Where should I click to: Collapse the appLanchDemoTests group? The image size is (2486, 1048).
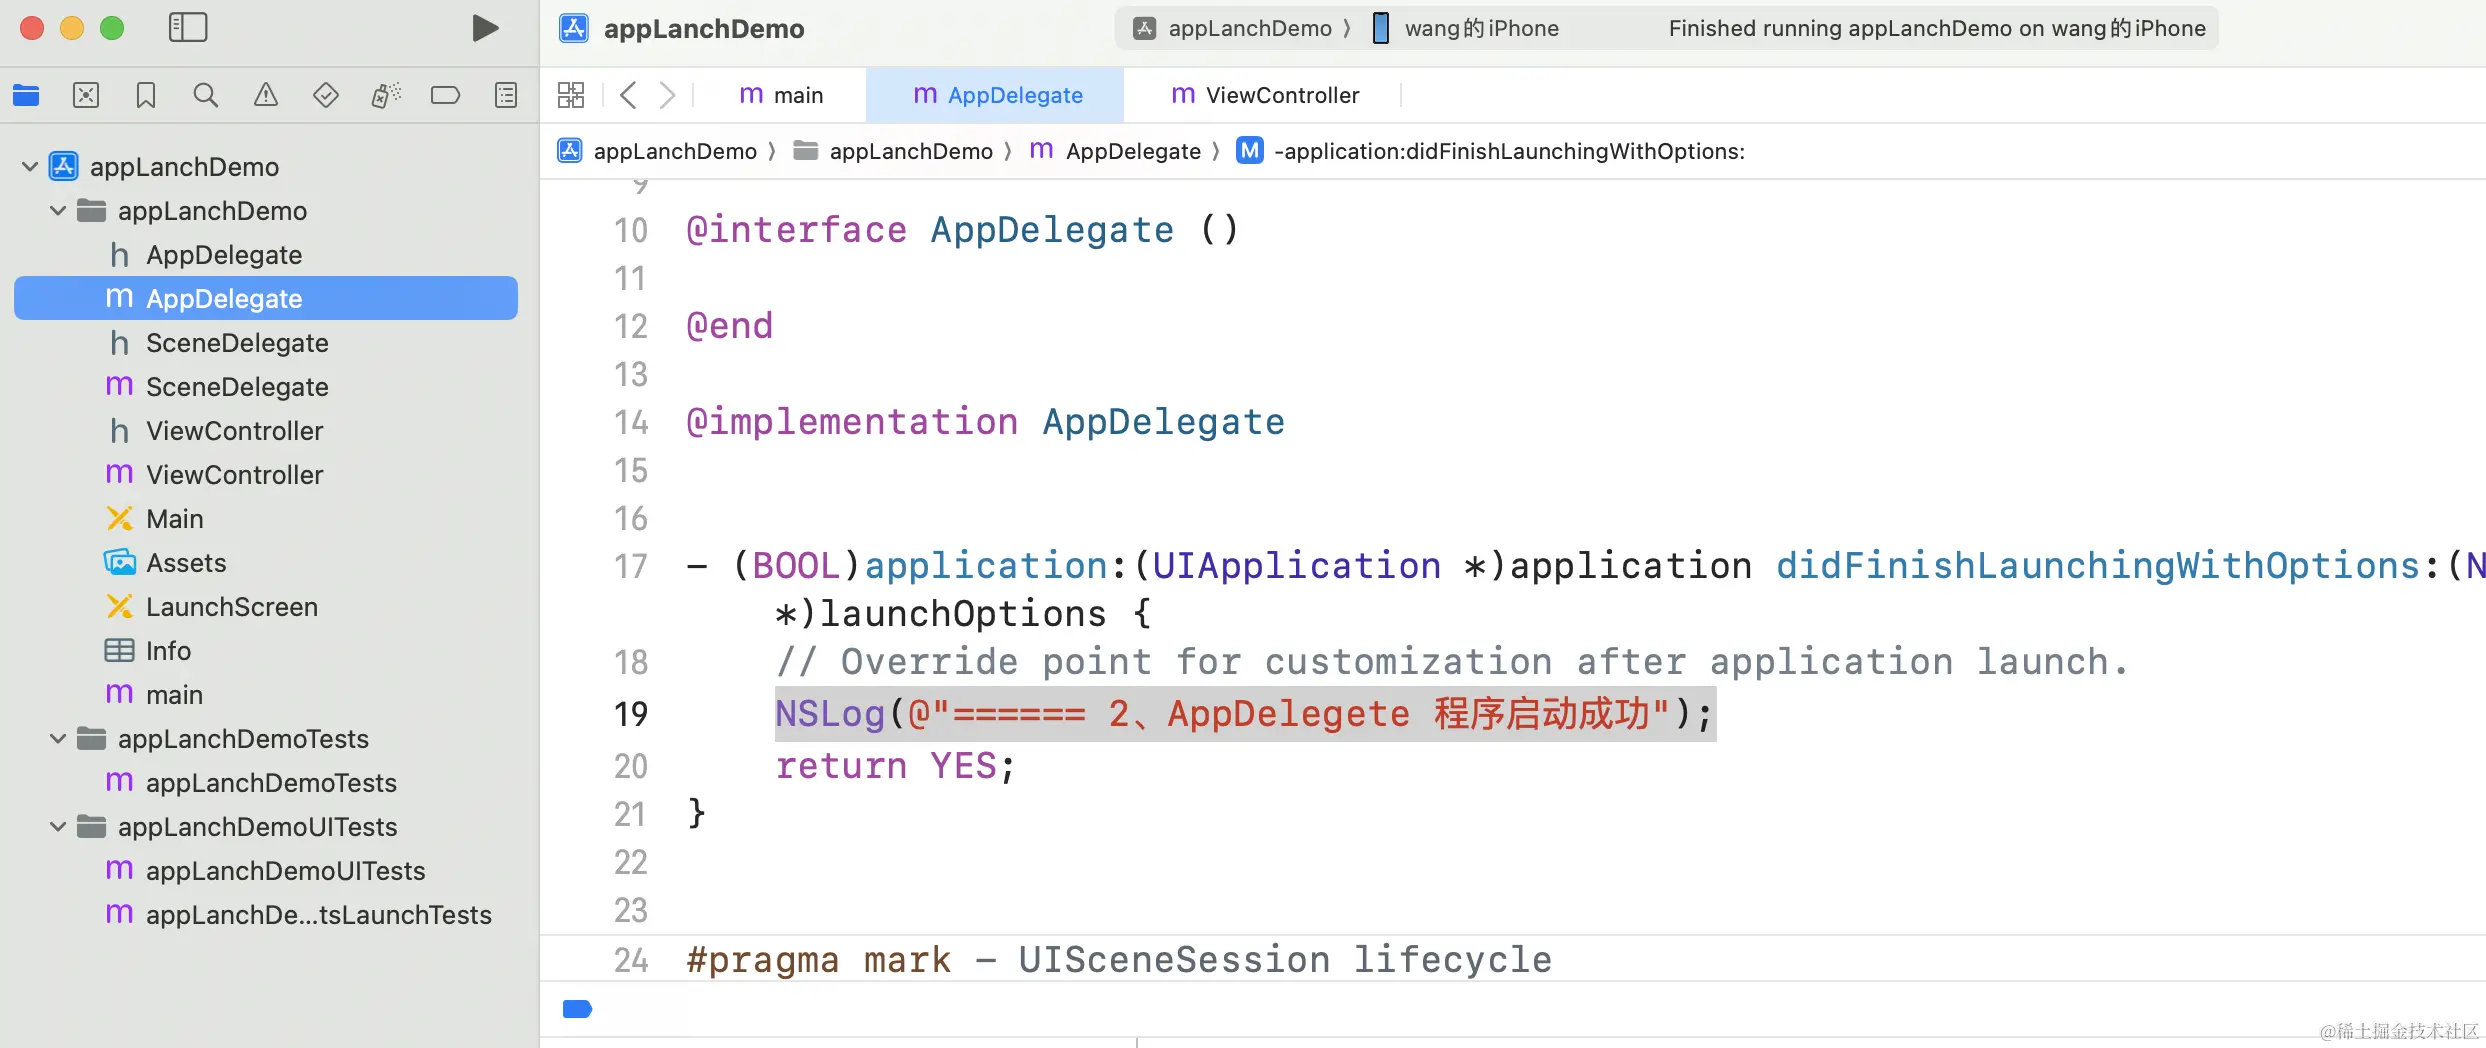pyautogui.click(x=58, y=739)
